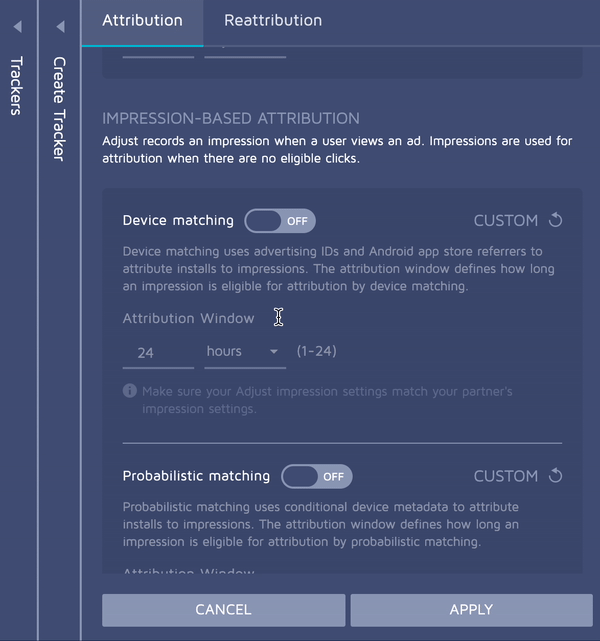The width and height of the screenshot is (600, 641).
Task: Open the Reattribution tab
Action: click(x=273, y=20)
